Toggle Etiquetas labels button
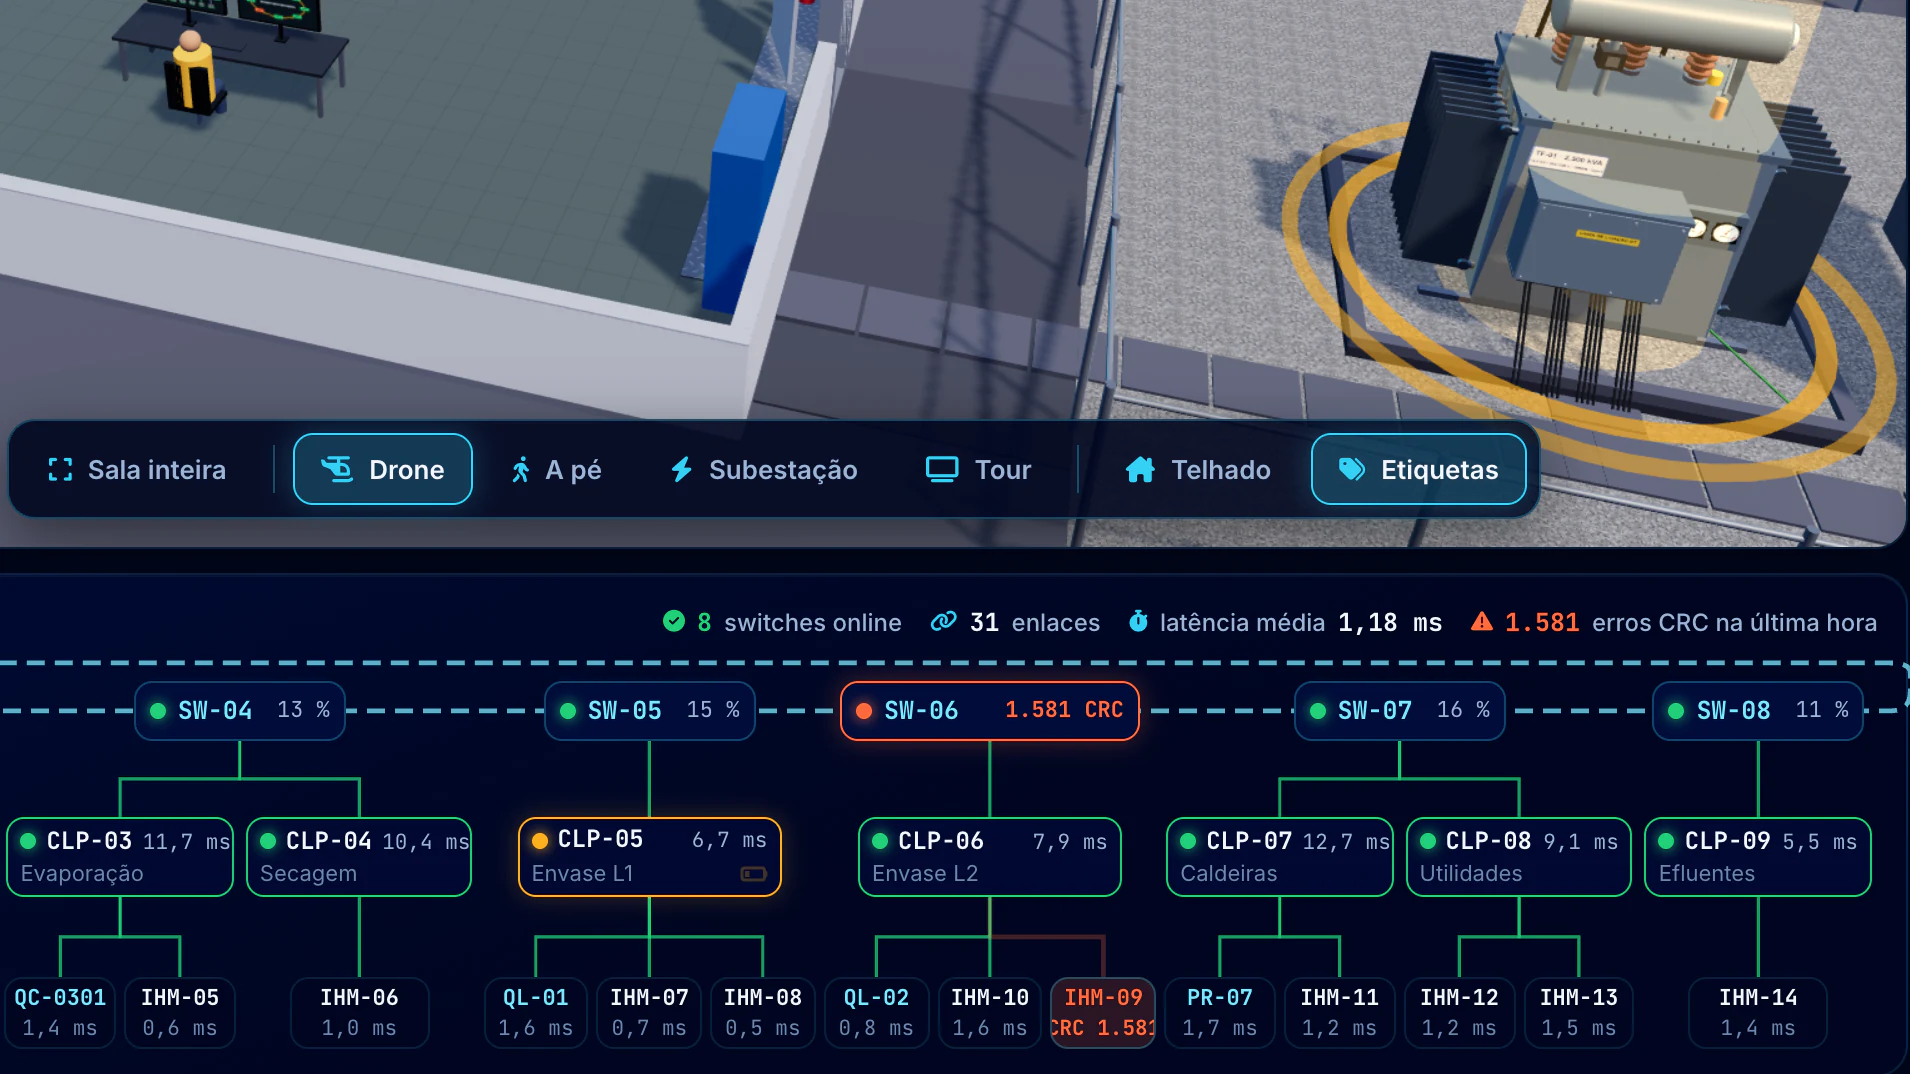The height and width of the screenshot is (1074, 1910). click(x=1419, y=469)
